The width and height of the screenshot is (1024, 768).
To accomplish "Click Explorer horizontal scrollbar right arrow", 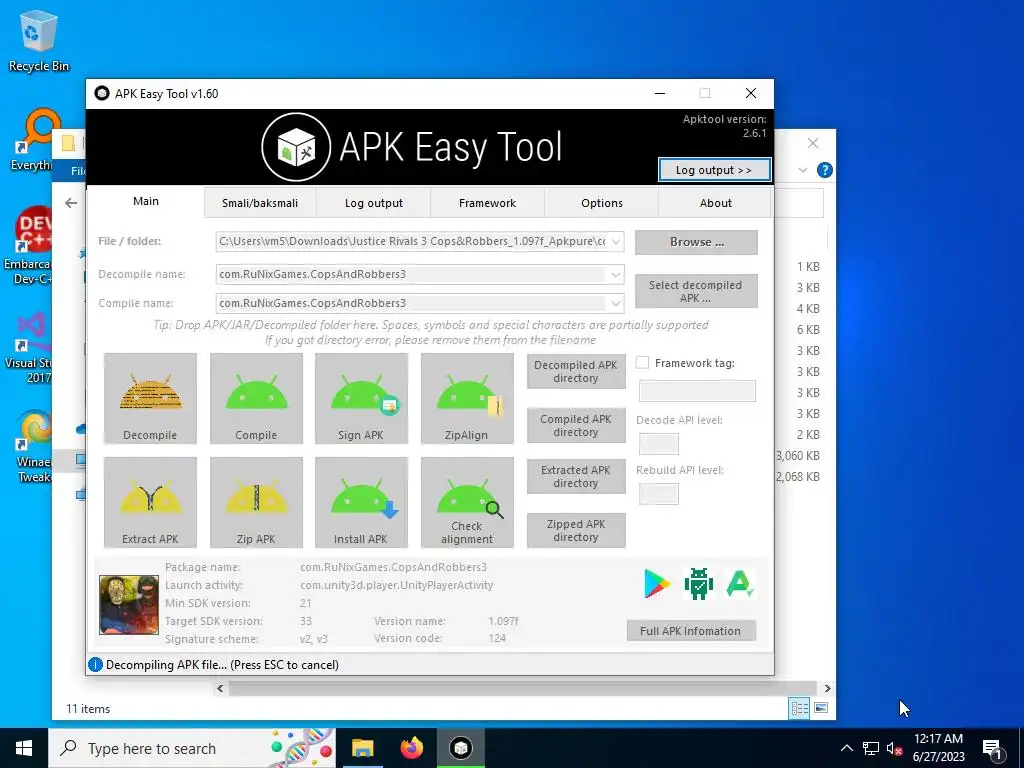I will [827, 688].
